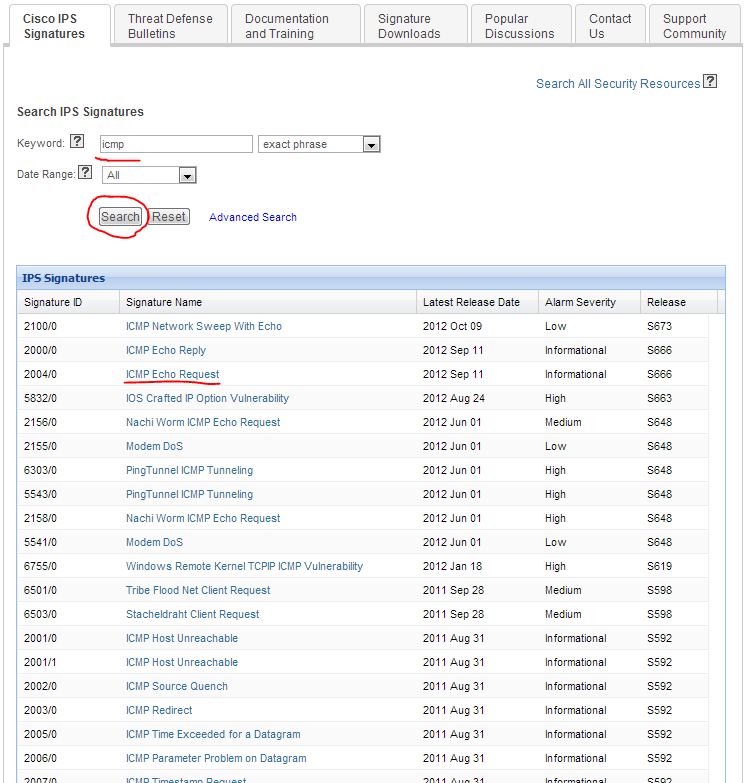
Task: Open ICMP Echo Request signature 2004/0
Action: point(172,374)
